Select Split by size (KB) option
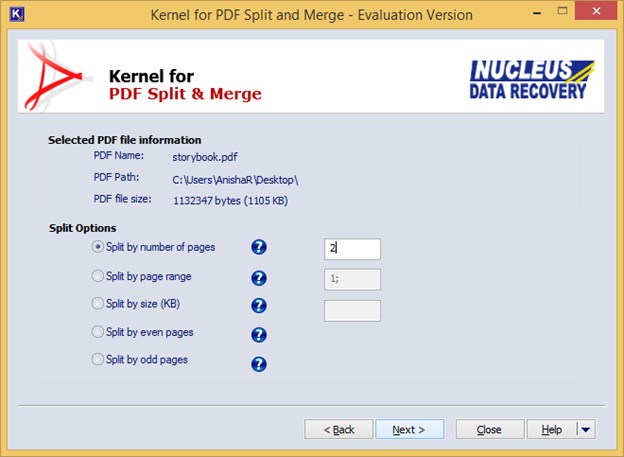Screen dimensions: 624x457 (136, 304)
